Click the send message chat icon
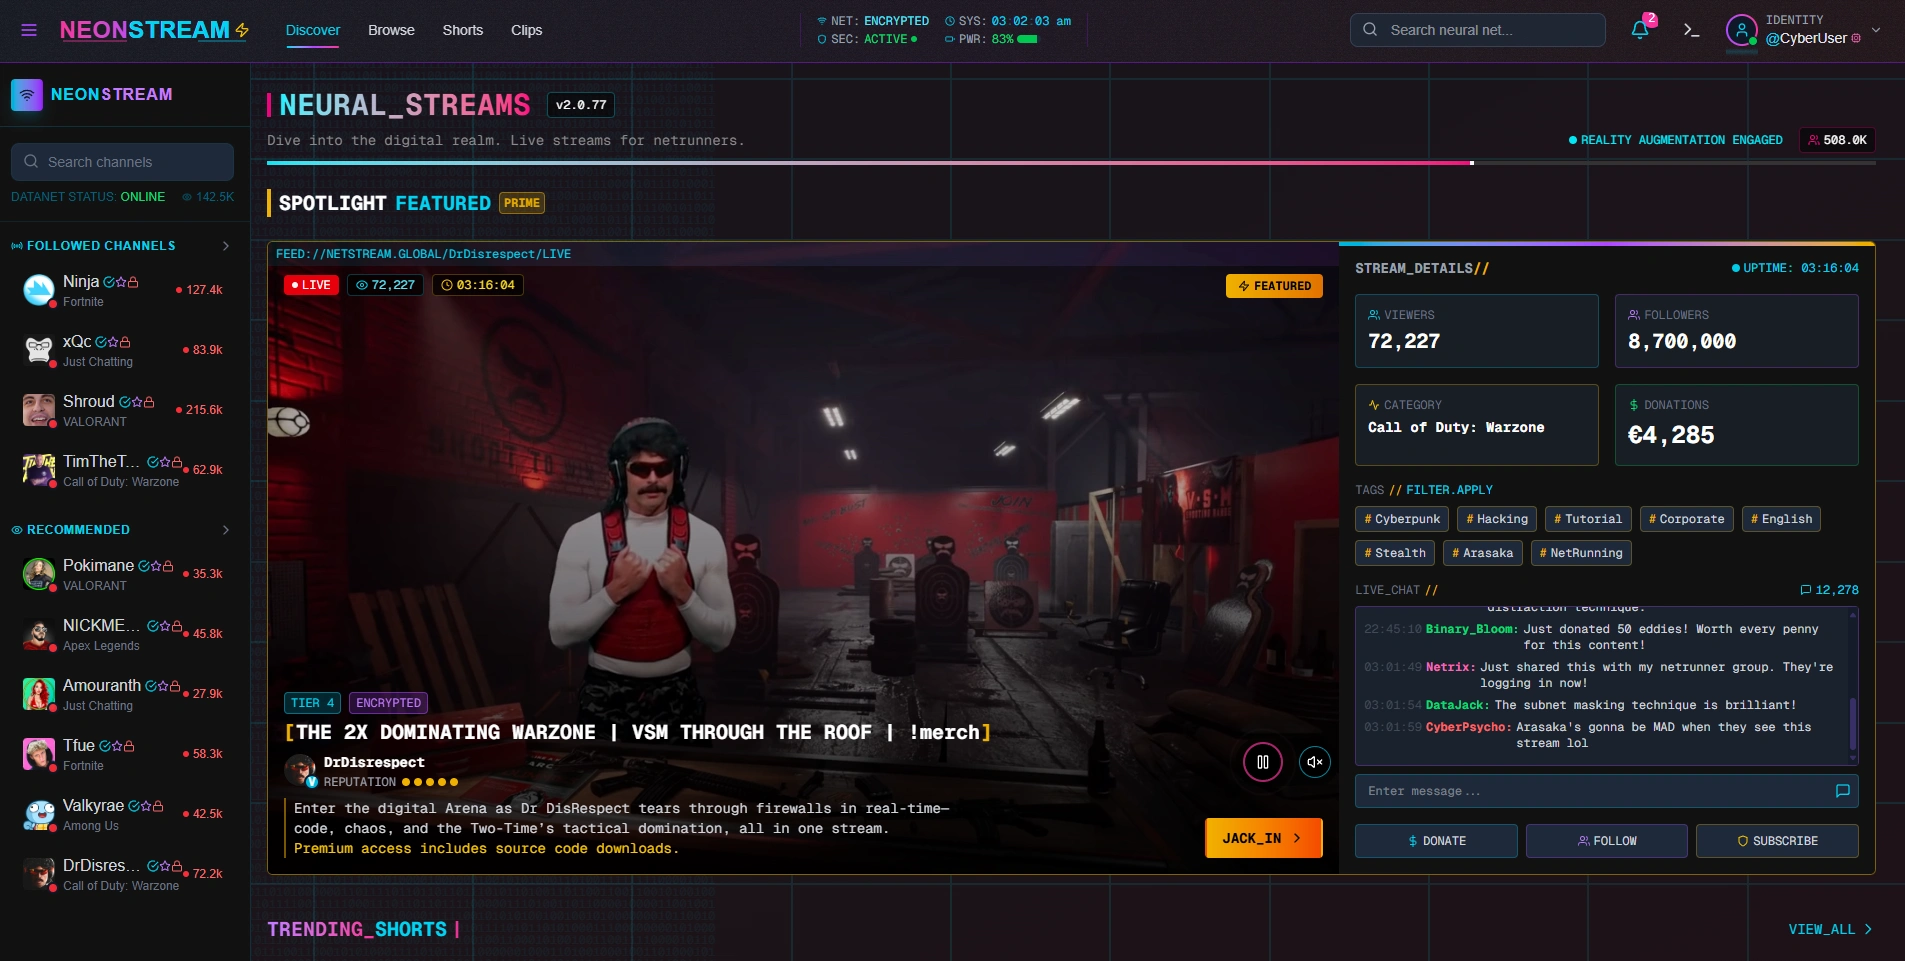 click(x=1843, y=791)
